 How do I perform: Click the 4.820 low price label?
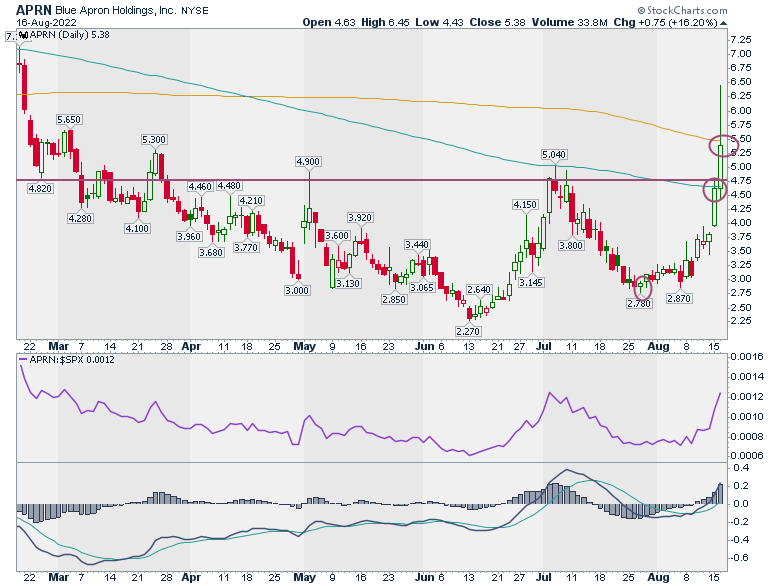click(40, 189)
